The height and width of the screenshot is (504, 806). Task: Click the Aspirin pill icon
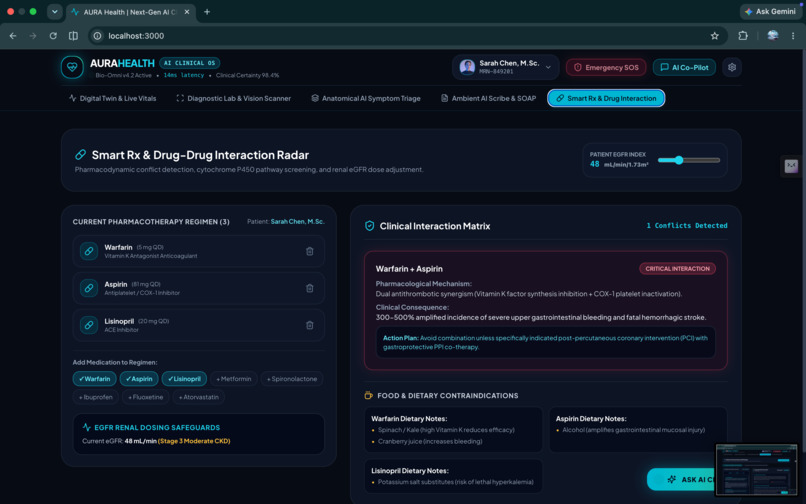pos(89,289)
